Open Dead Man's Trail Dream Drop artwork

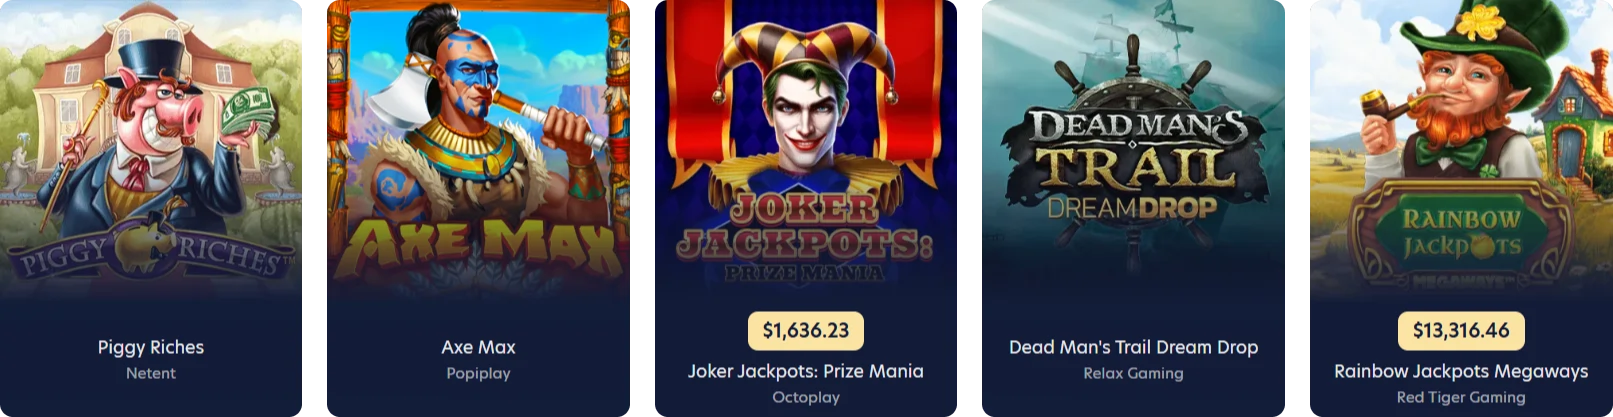(x=1133, y=150)
